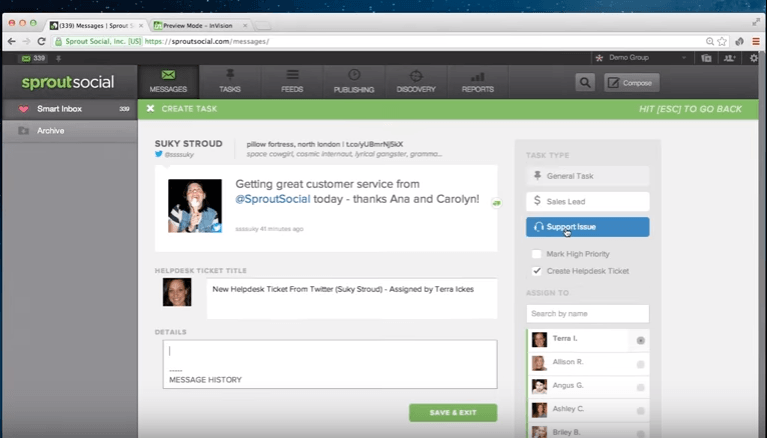This screenshot has width=767, height=438.
Task: Choose Sales Lead task type
Action: coord(587,201)
